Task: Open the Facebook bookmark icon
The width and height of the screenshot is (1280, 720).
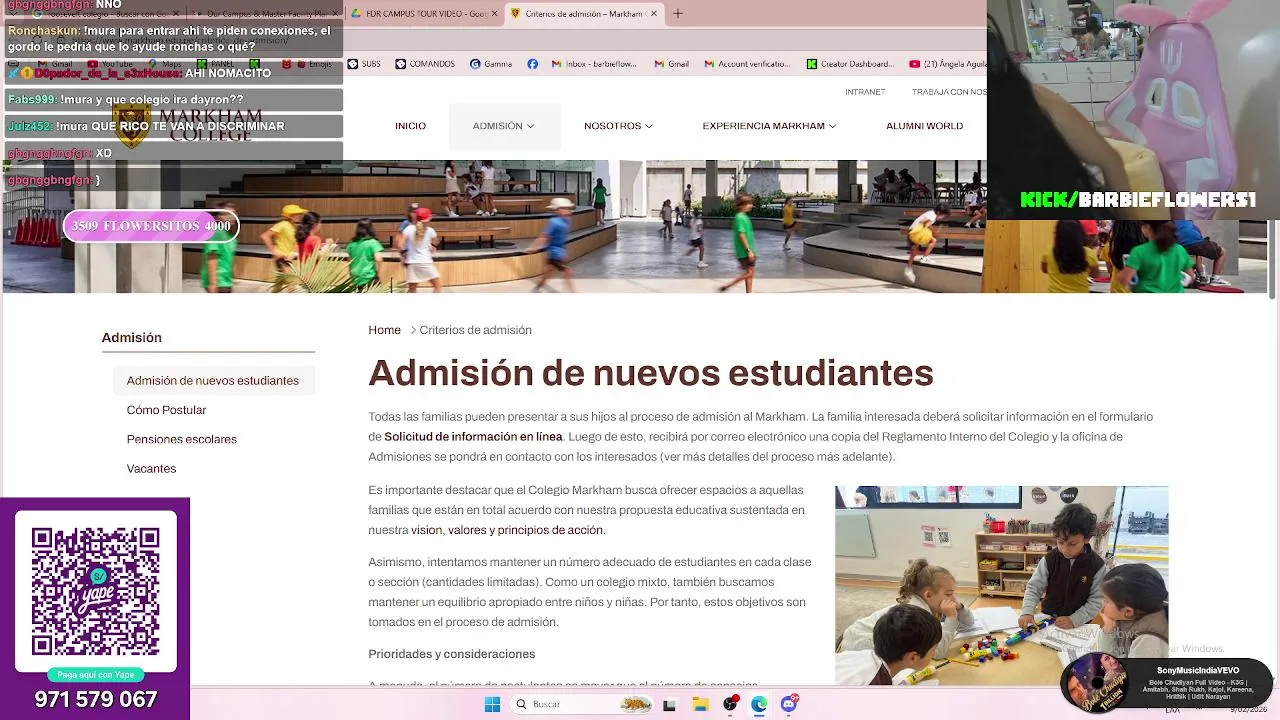Action: [532, 64]
